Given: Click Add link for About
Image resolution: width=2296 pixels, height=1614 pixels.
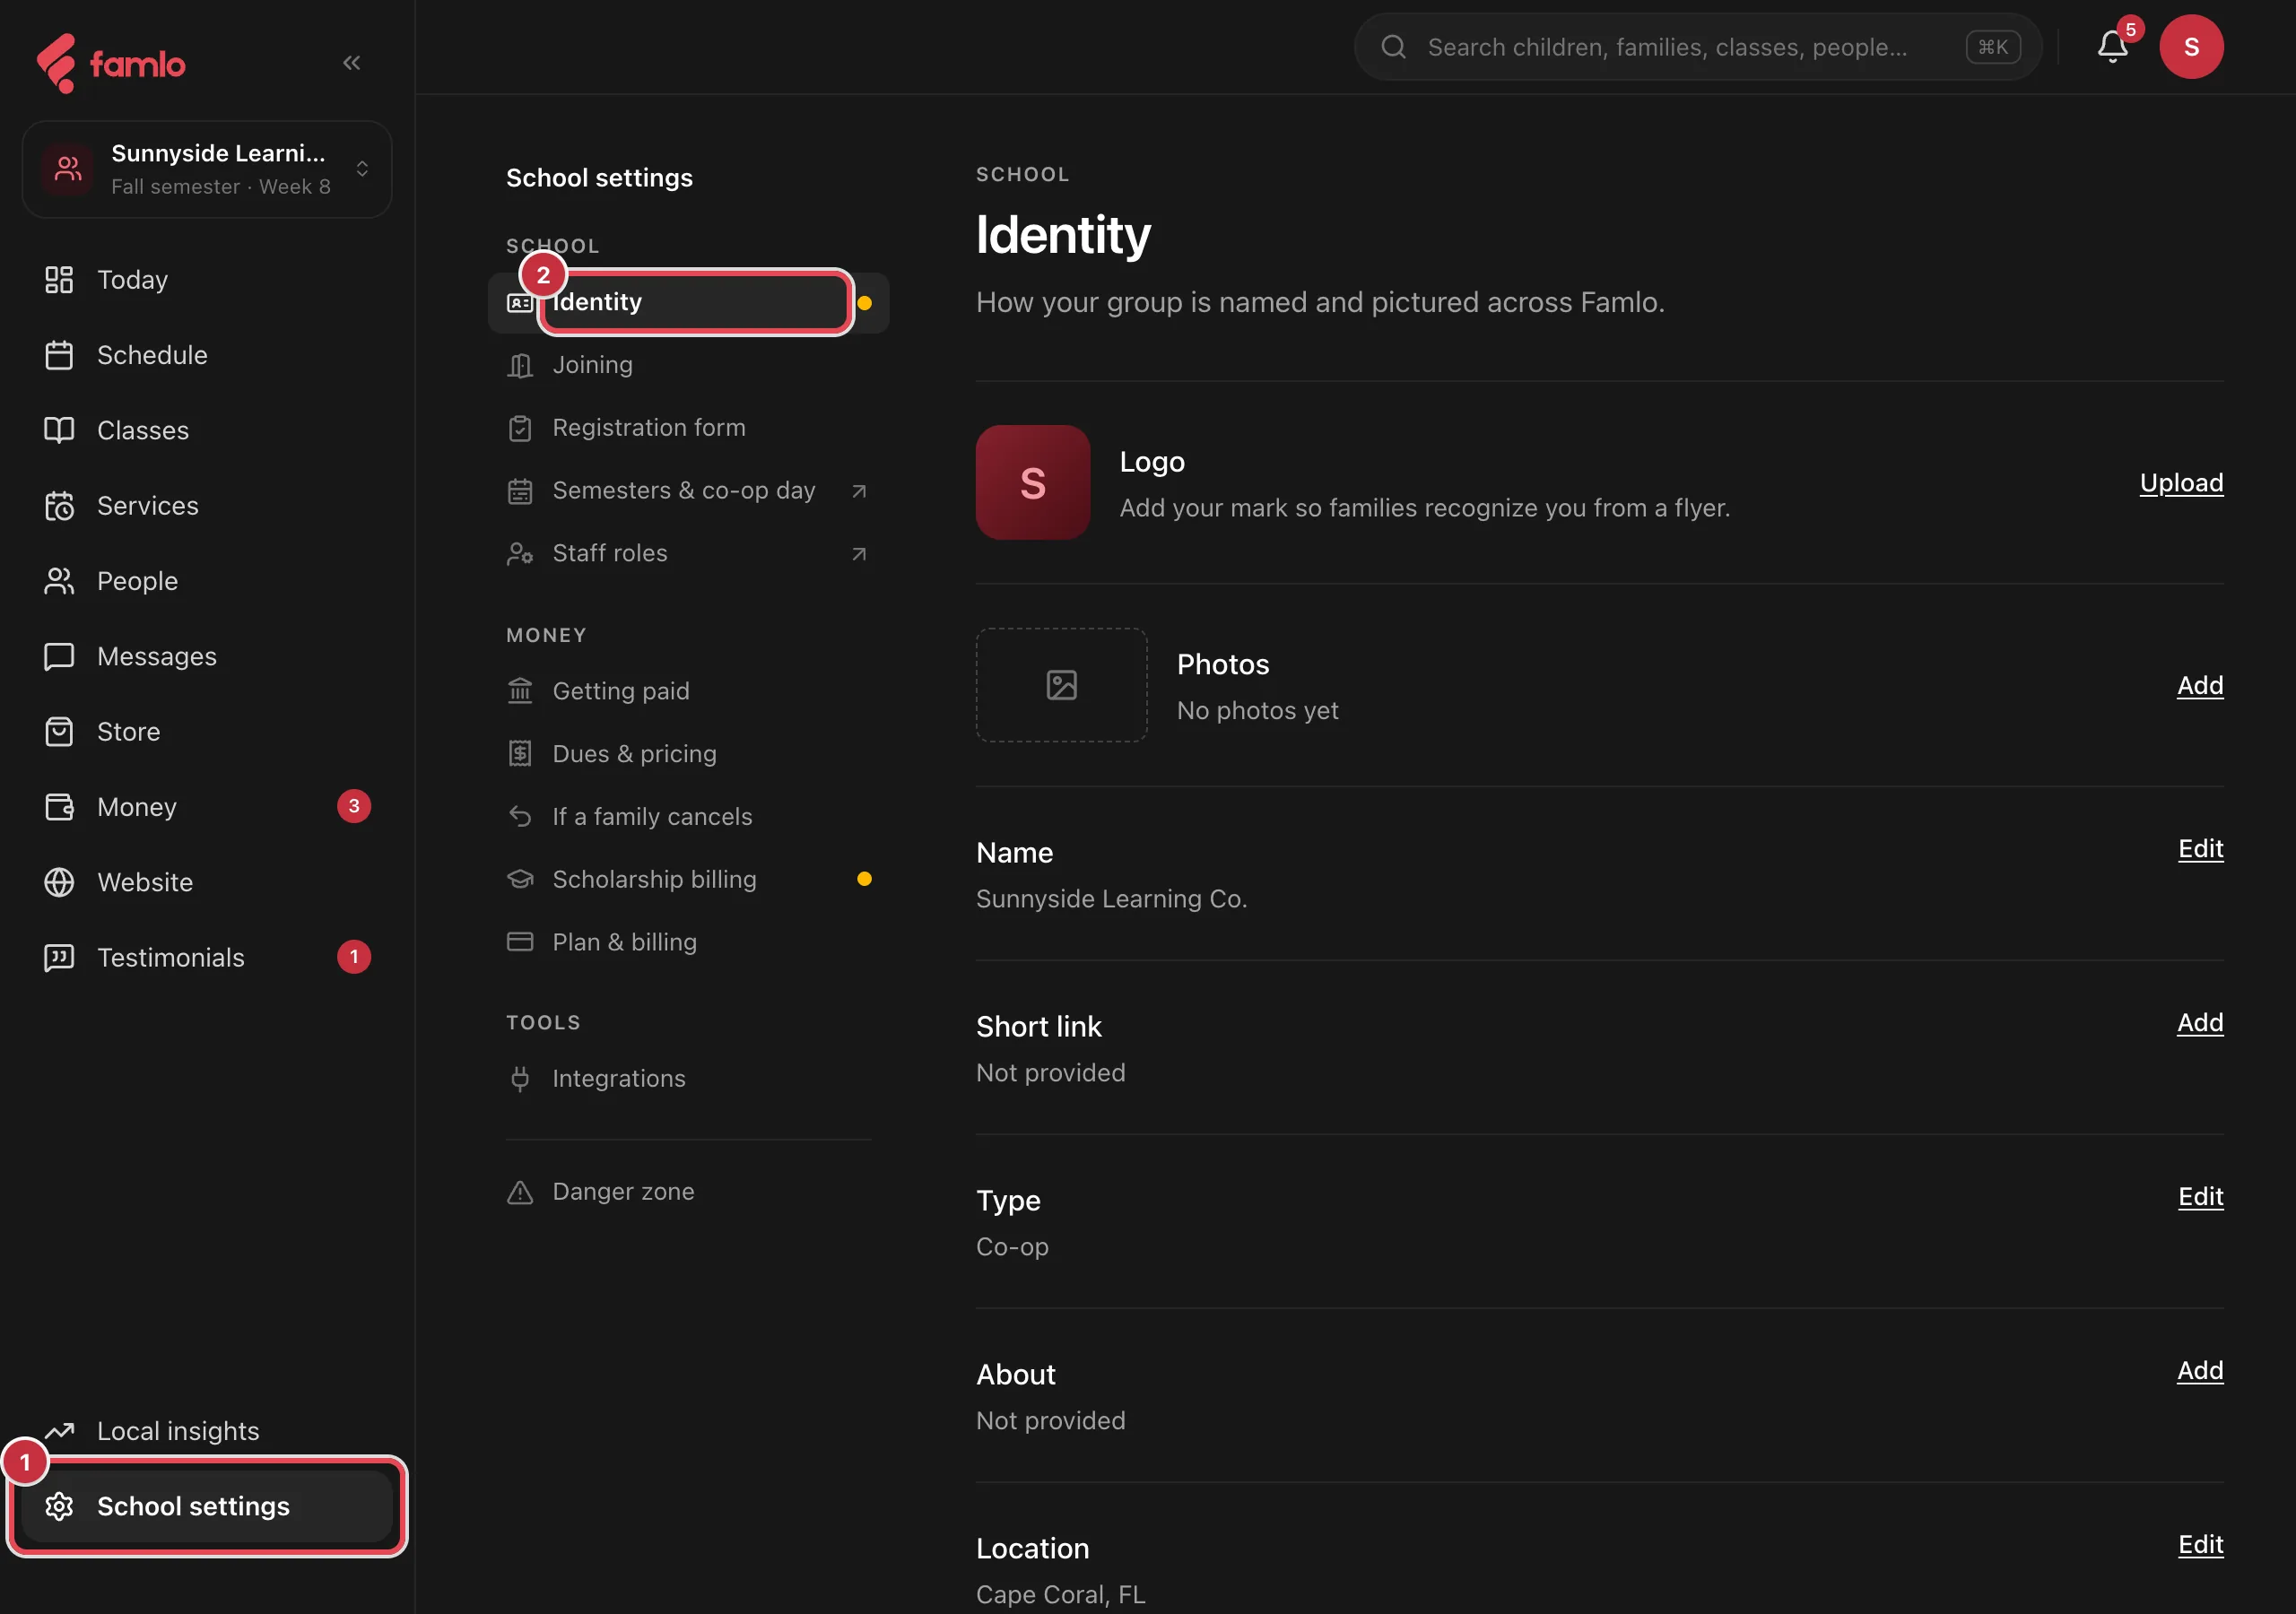Looking at the screenshot, I should (2200, 1371).
